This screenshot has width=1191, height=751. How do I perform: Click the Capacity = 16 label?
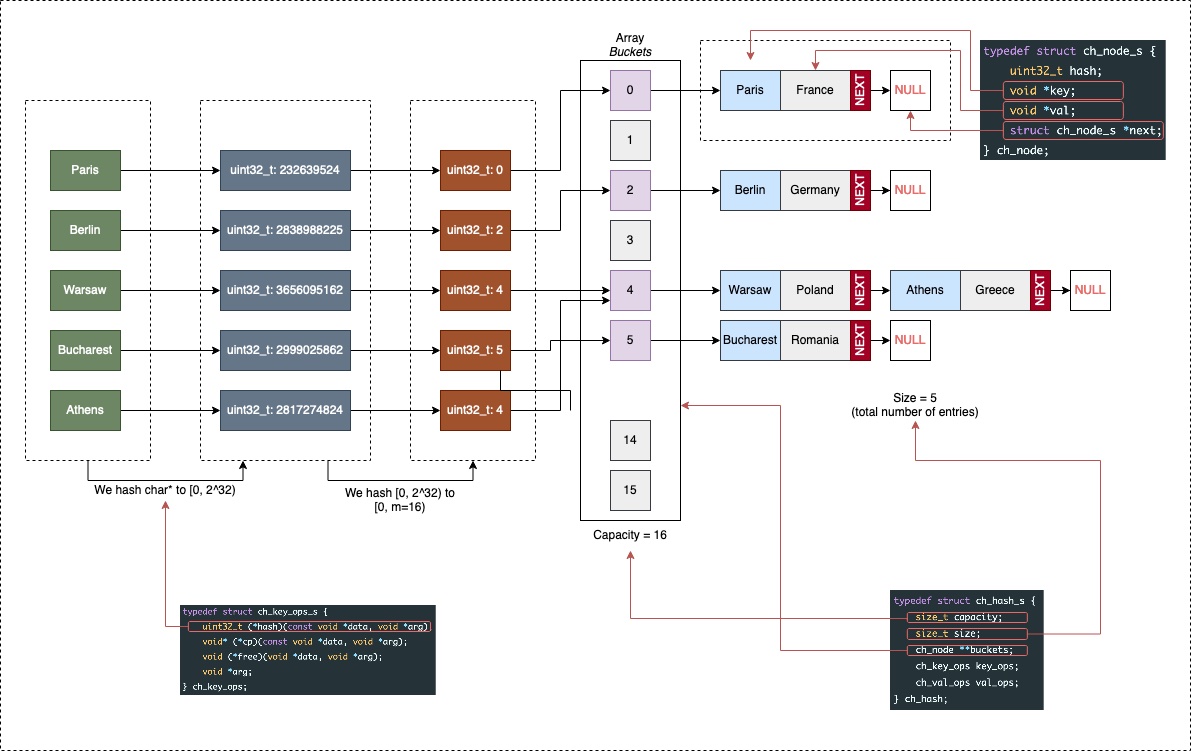[x=630, y=536]
